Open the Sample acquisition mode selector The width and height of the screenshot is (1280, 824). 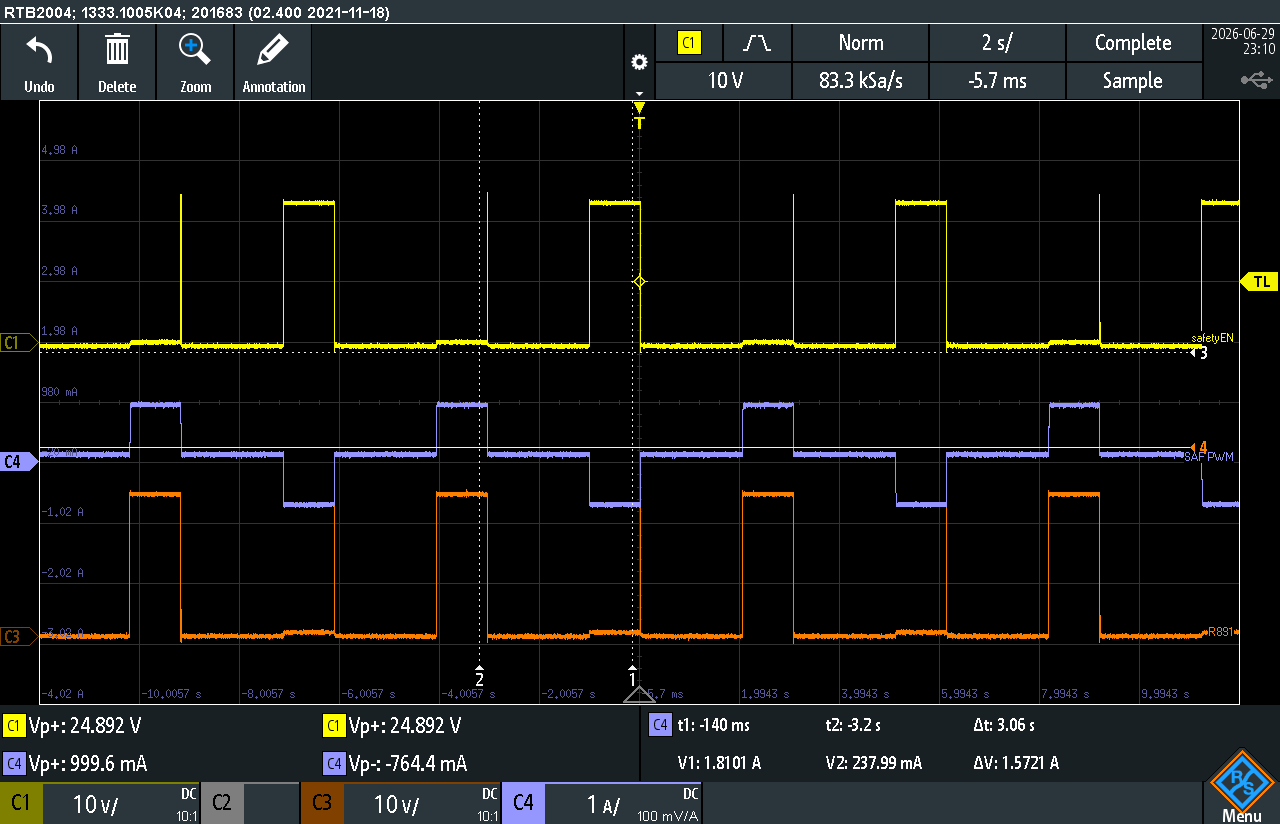pyautogui.click(x=1132, y=81)
